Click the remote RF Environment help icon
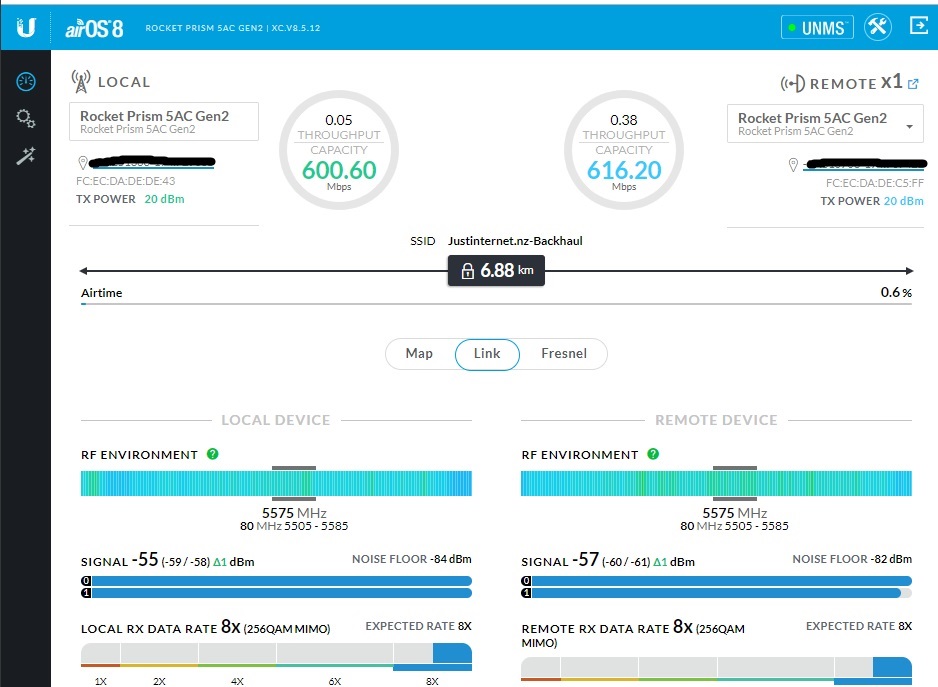 (x=653, y=454)
